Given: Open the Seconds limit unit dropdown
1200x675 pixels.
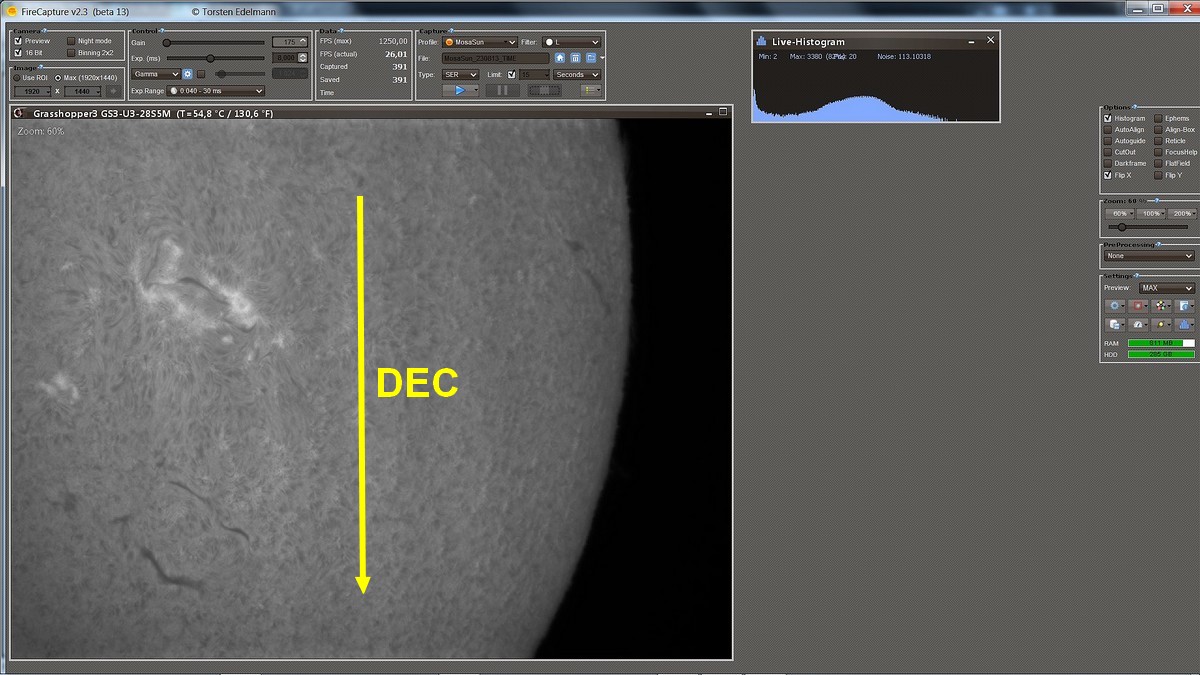Looking at the screenshot, I should (577, 74).
